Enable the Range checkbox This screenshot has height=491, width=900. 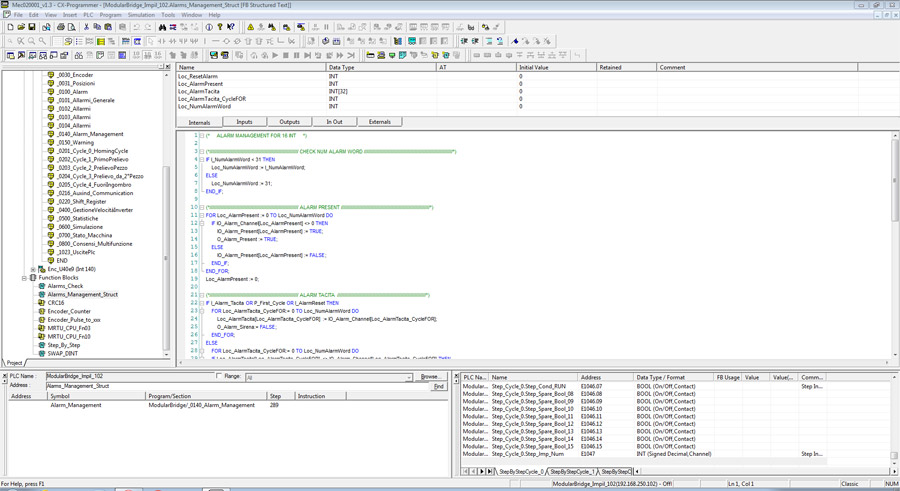pyautogui.click(x=220, y=377)
